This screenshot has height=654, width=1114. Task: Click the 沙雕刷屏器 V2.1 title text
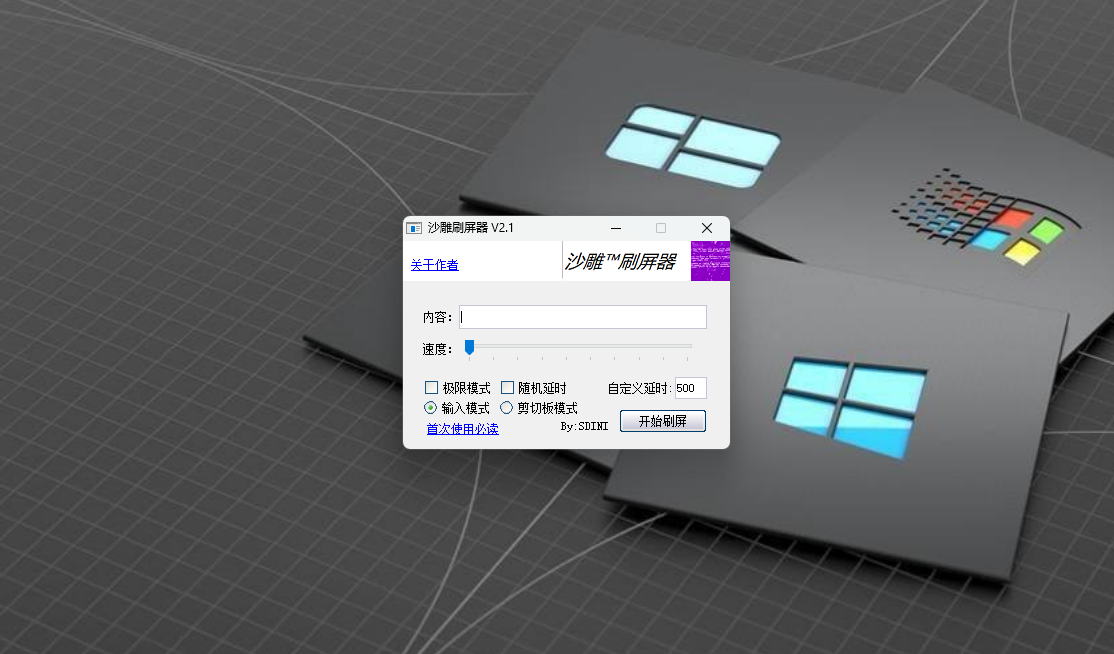(x=470, y=228)
